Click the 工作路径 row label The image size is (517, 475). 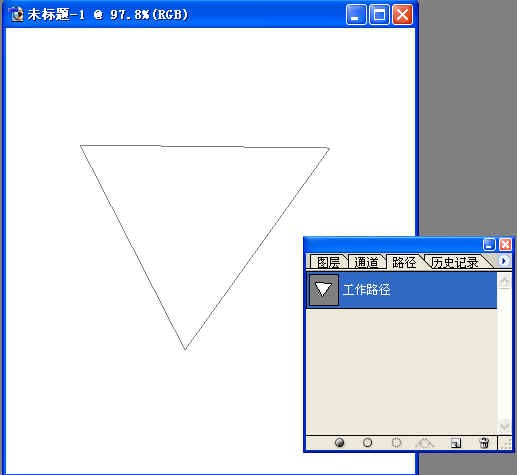click(x=367, y=290)
